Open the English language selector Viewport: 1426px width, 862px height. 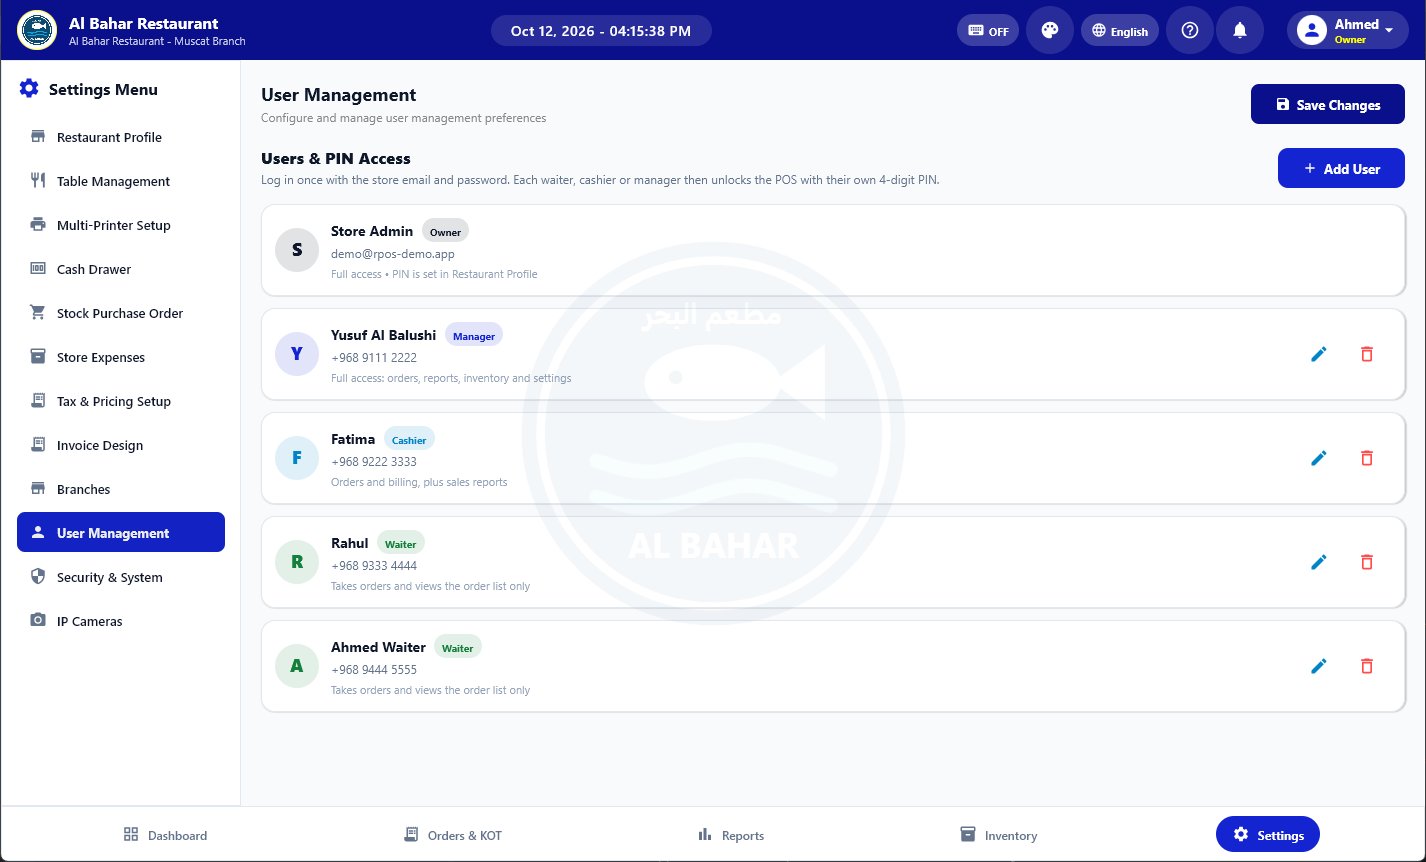(1120, 30)
